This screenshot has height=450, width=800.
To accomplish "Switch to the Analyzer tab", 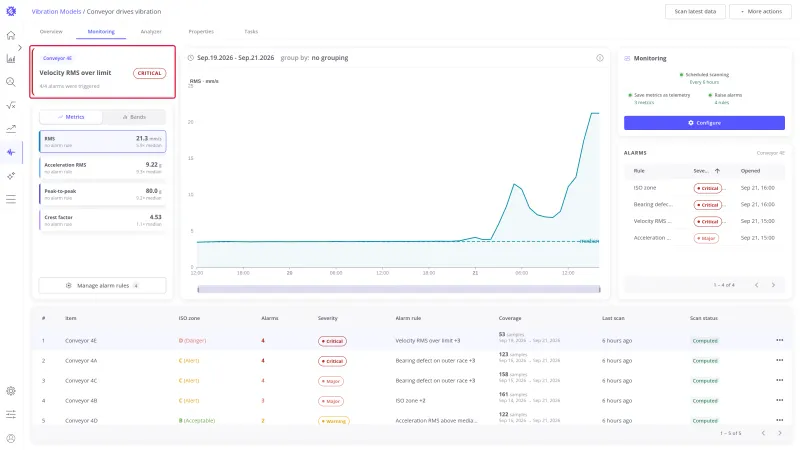I will (x=151, y=32).
